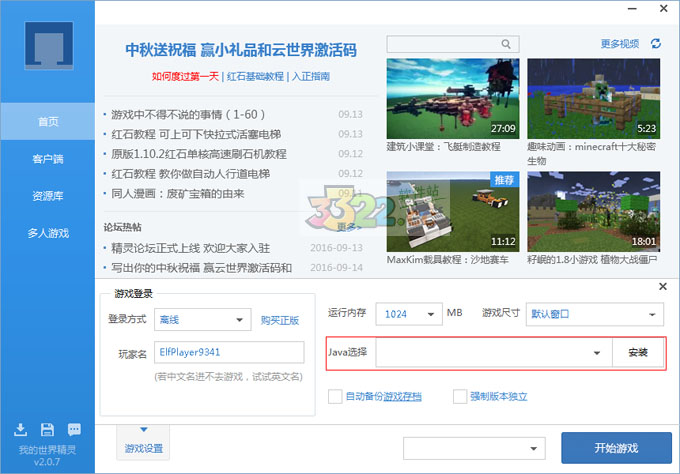Screen dimensions: 680x474
Task: Open post 写出你的中秋祝福 赢云世界激活码和
Action: 201,268
